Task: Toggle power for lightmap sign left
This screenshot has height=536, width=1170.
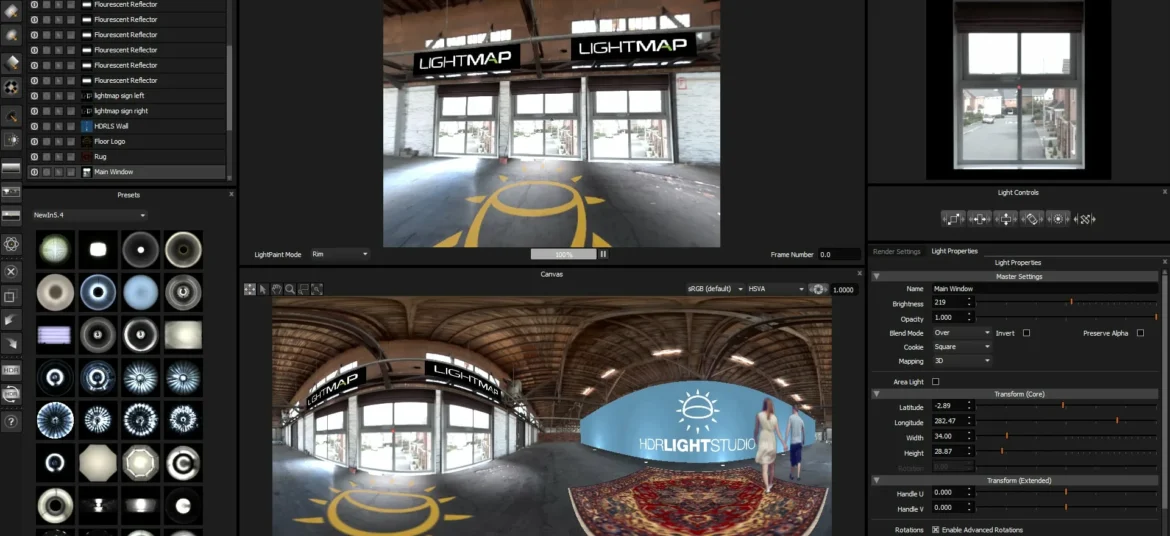Action: (34, 96)
